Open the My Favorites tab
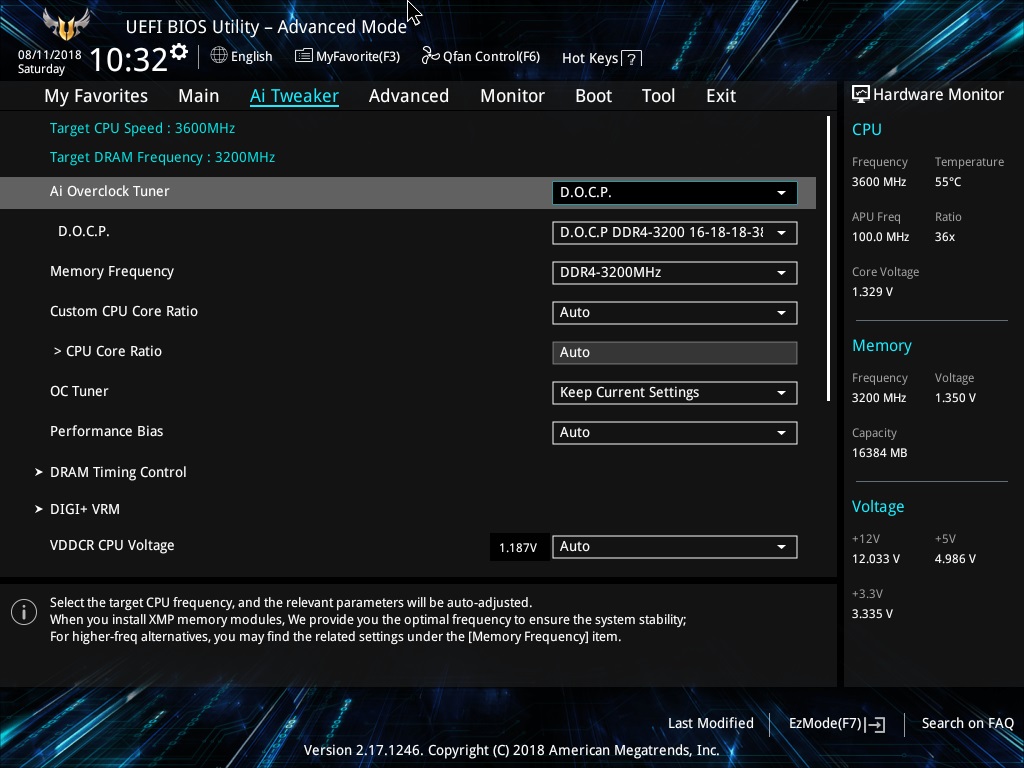 (x=96, y=96)
